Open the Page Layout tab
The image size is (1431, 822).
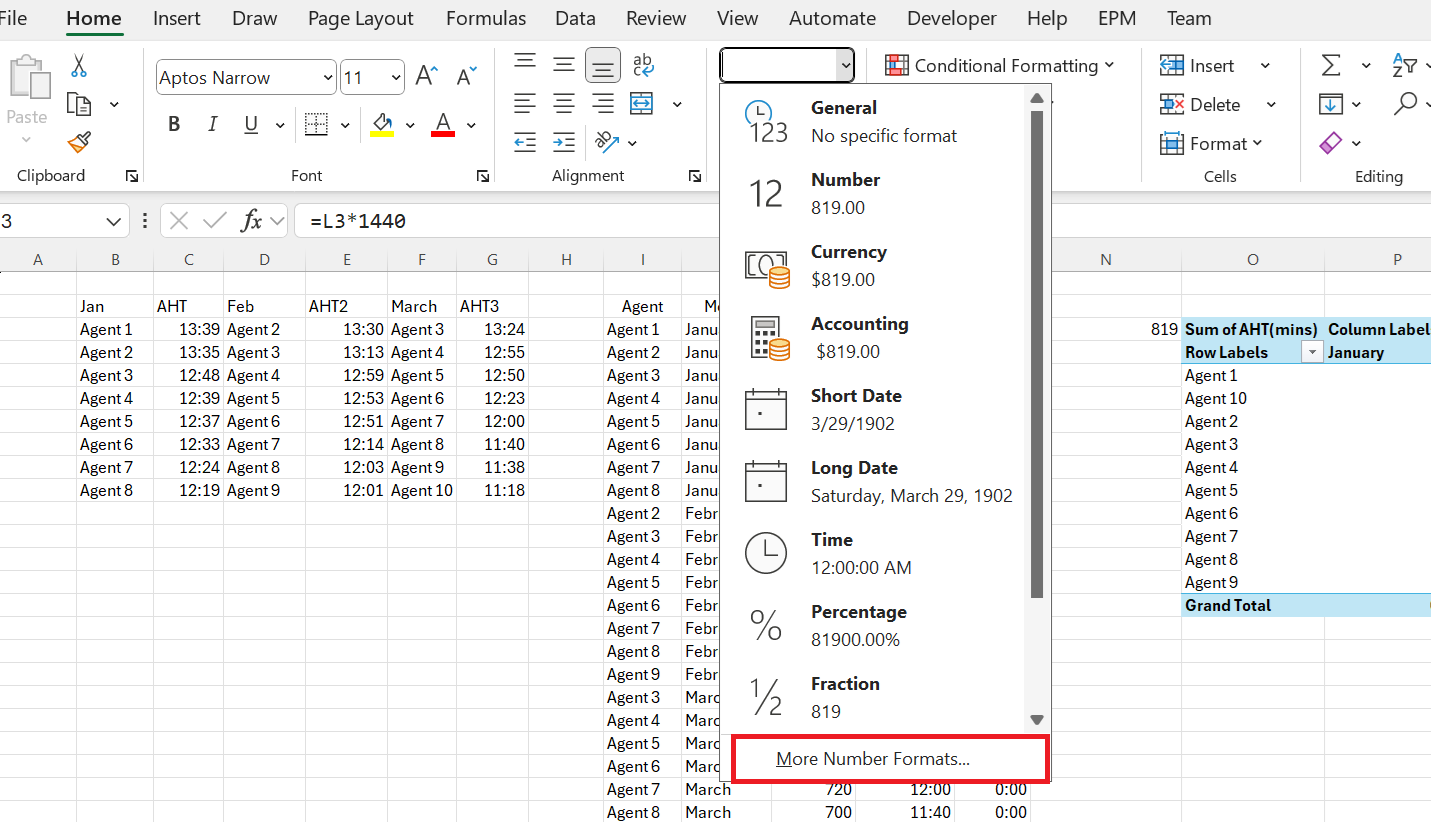(361, 18)
